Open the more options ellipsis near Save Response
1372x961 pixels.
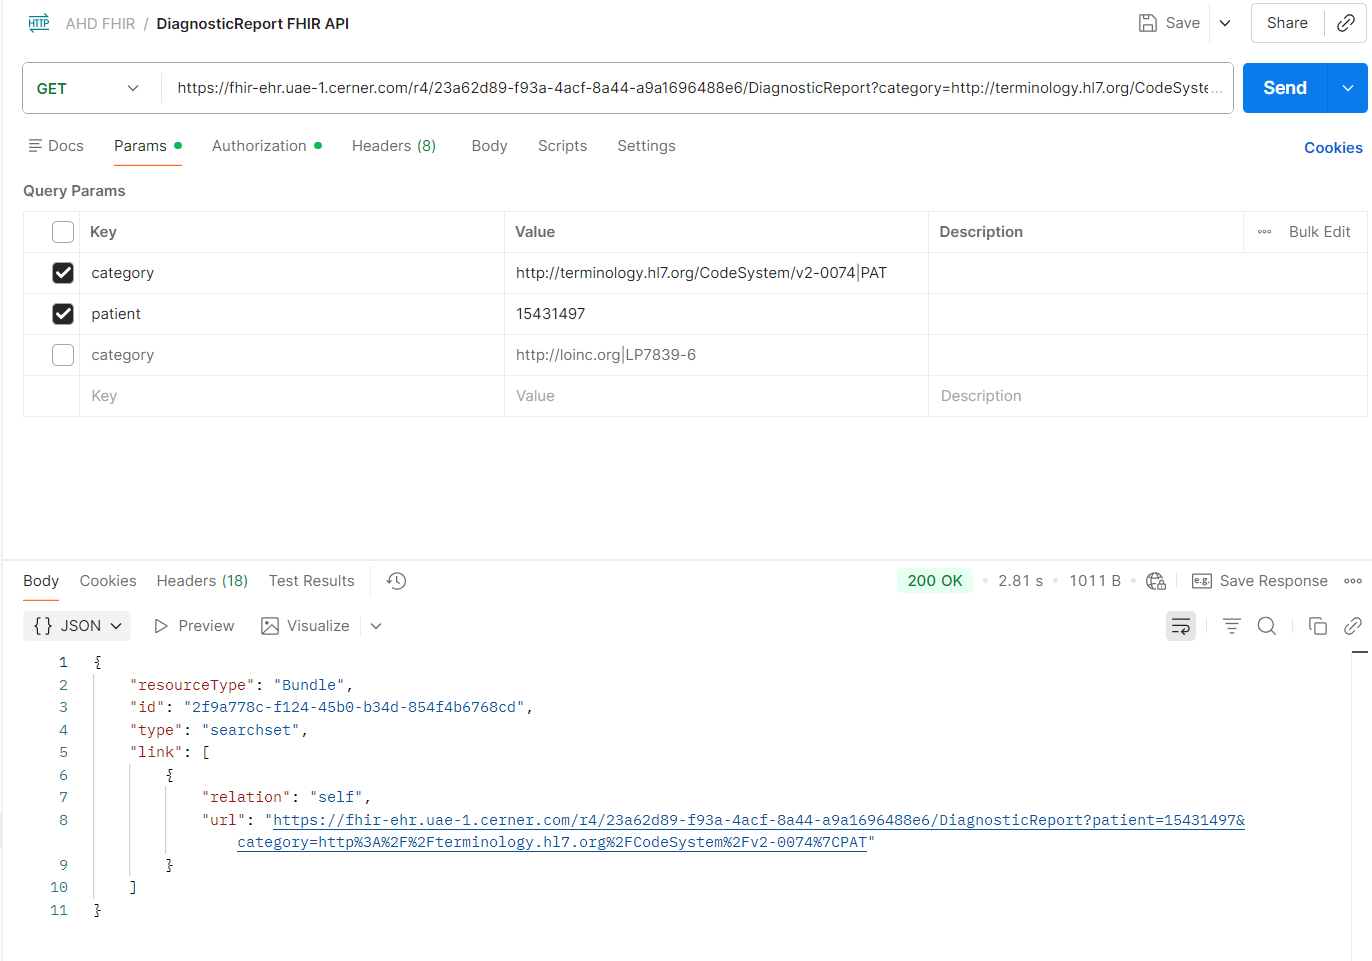1353,581
